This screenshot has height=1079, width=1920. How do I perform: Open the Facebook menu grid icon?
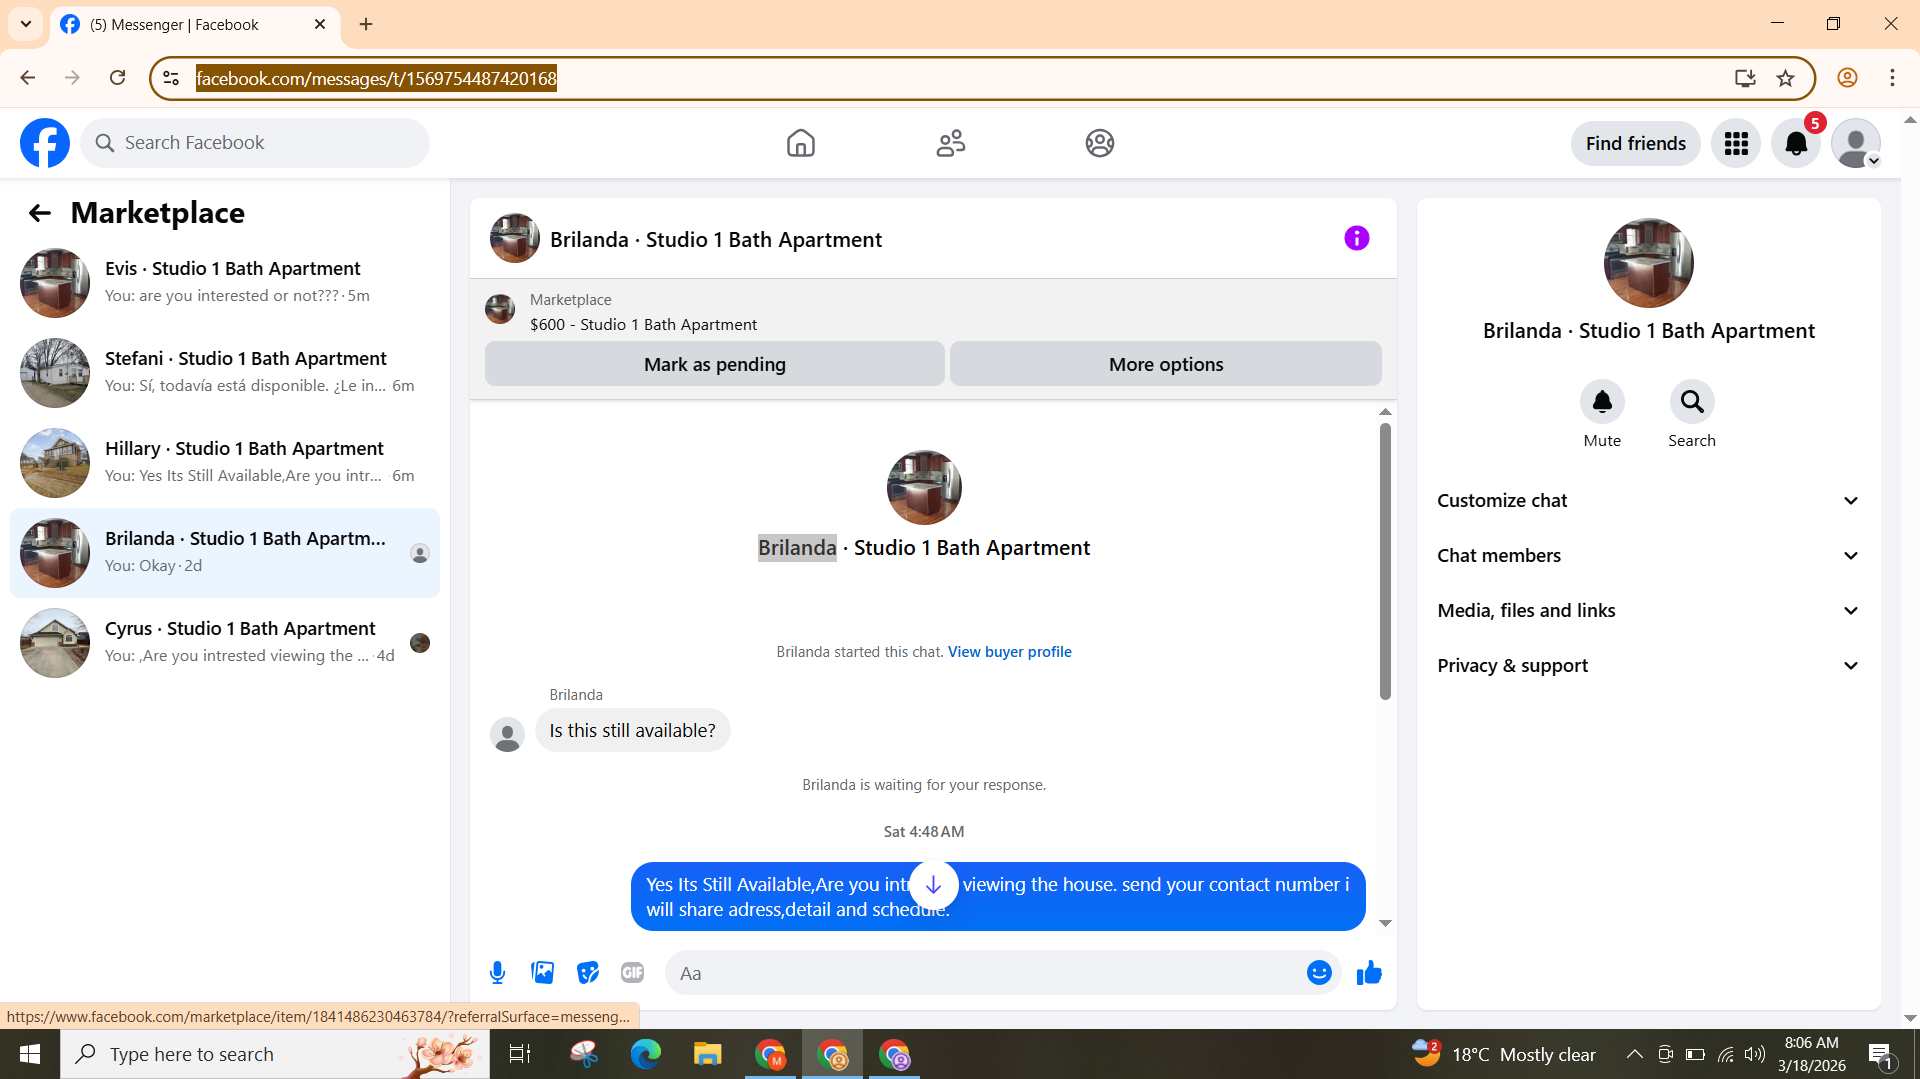[x=1736, y=143]
